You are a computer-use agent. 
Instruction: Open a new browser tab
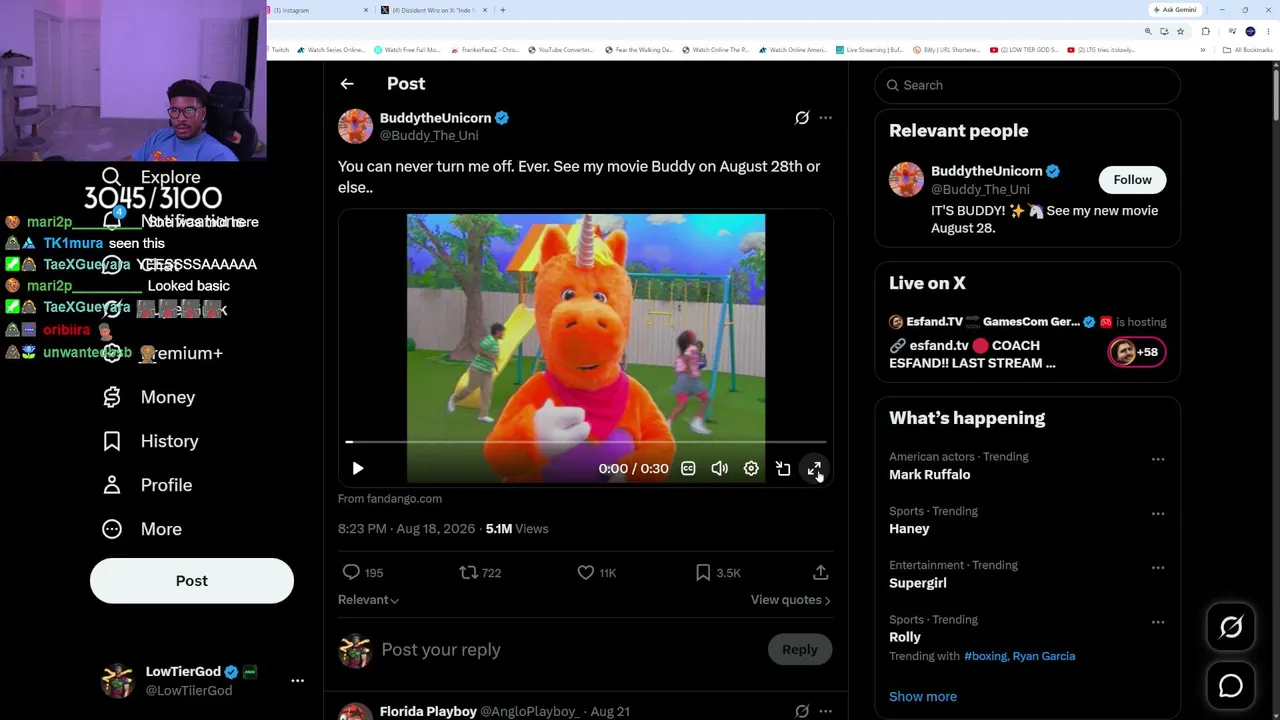click(502, 10)
